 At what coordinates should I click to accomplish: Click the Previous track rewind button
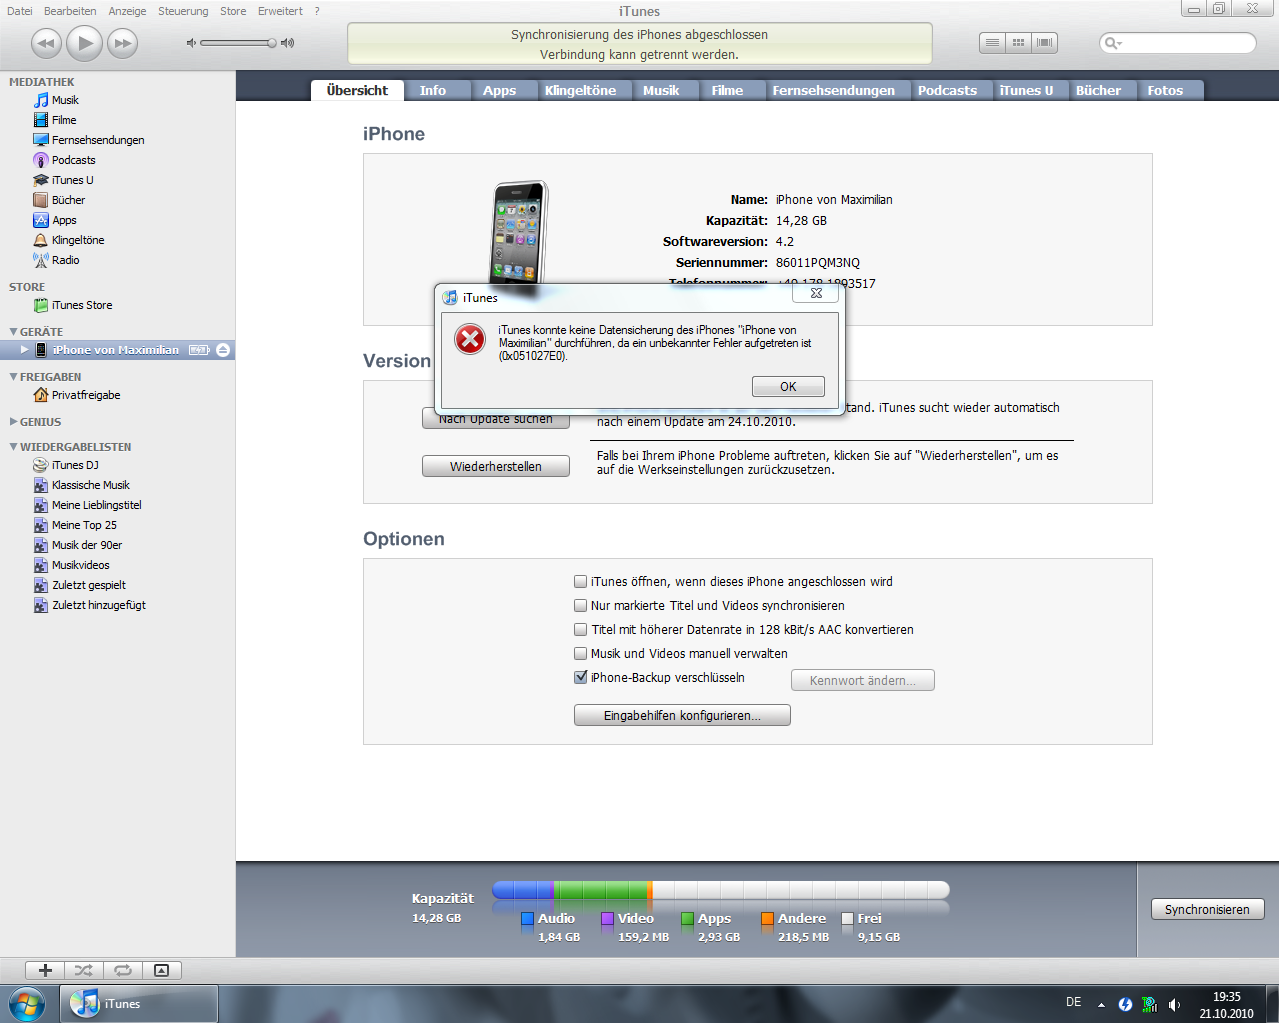(46, 43)
